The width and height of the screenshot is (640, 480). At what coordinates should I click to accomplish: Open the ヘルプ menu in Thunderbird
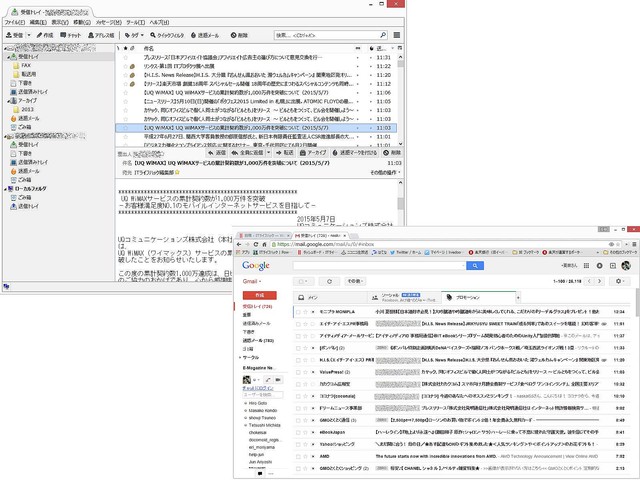tap(159, 22)
